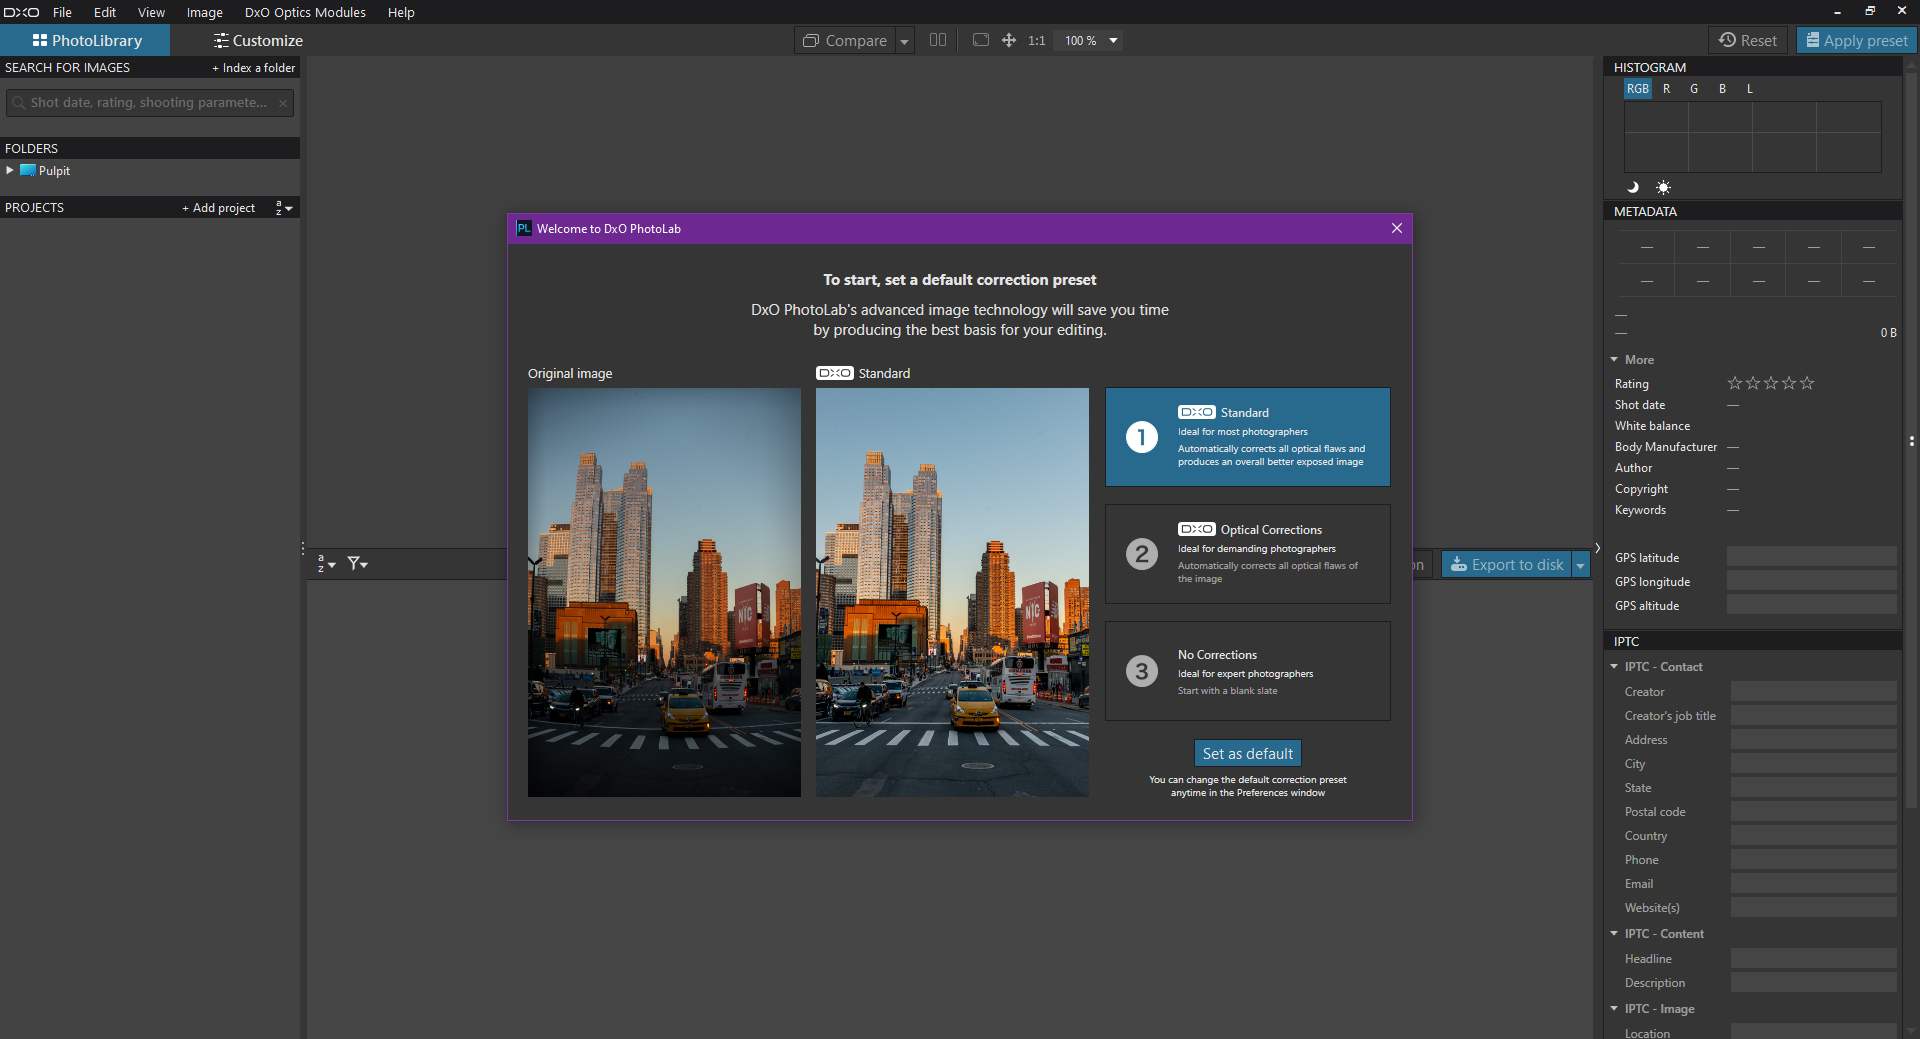This screenshot has width=1920, height=1039.
Task: Click the GPS longitude field
Action: click(x=1811, y=581)
